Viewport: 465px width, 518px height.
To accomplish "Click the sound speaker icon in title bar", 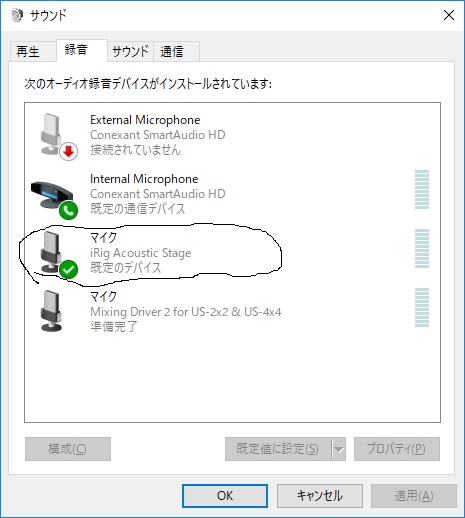I will pyautogui.click(x=16, y=15).
